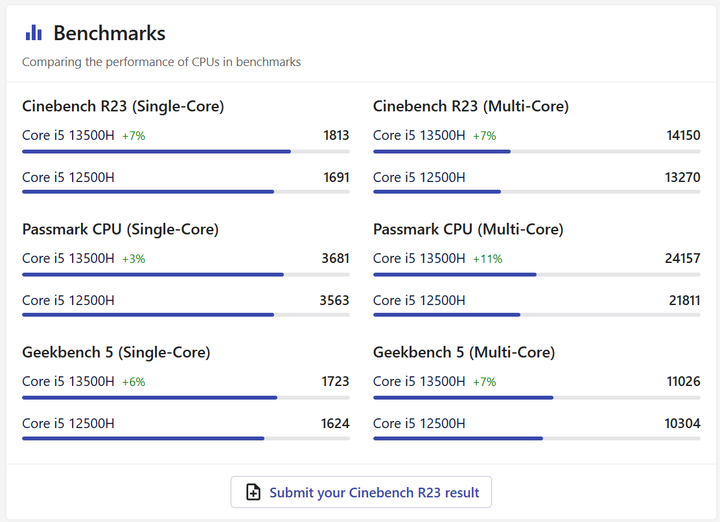Click the +11% Passmark multi-core badge
Screen dimensions: 720x522
(x=488, y=259)
